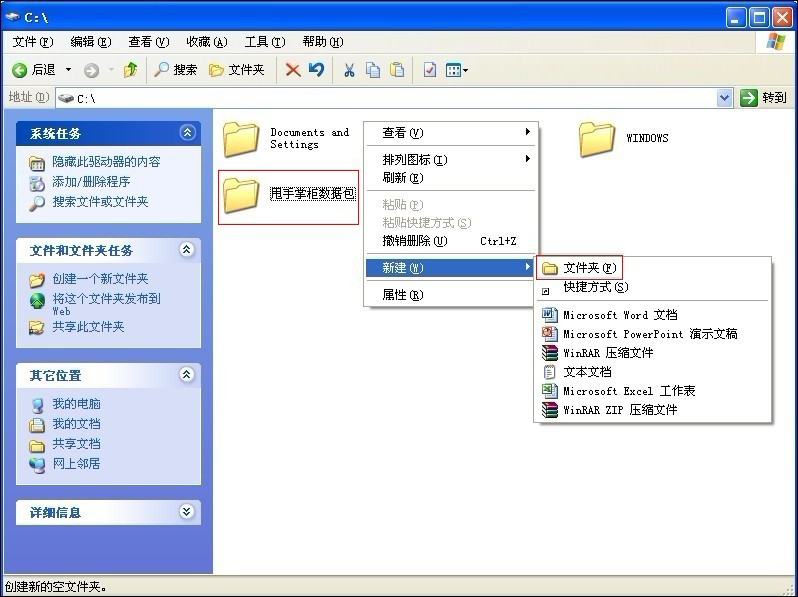Collapse the 文件和文件夹任务 panel
This screenshot has width=798, height=597.
pyautogui.click(x=187, y=249)
